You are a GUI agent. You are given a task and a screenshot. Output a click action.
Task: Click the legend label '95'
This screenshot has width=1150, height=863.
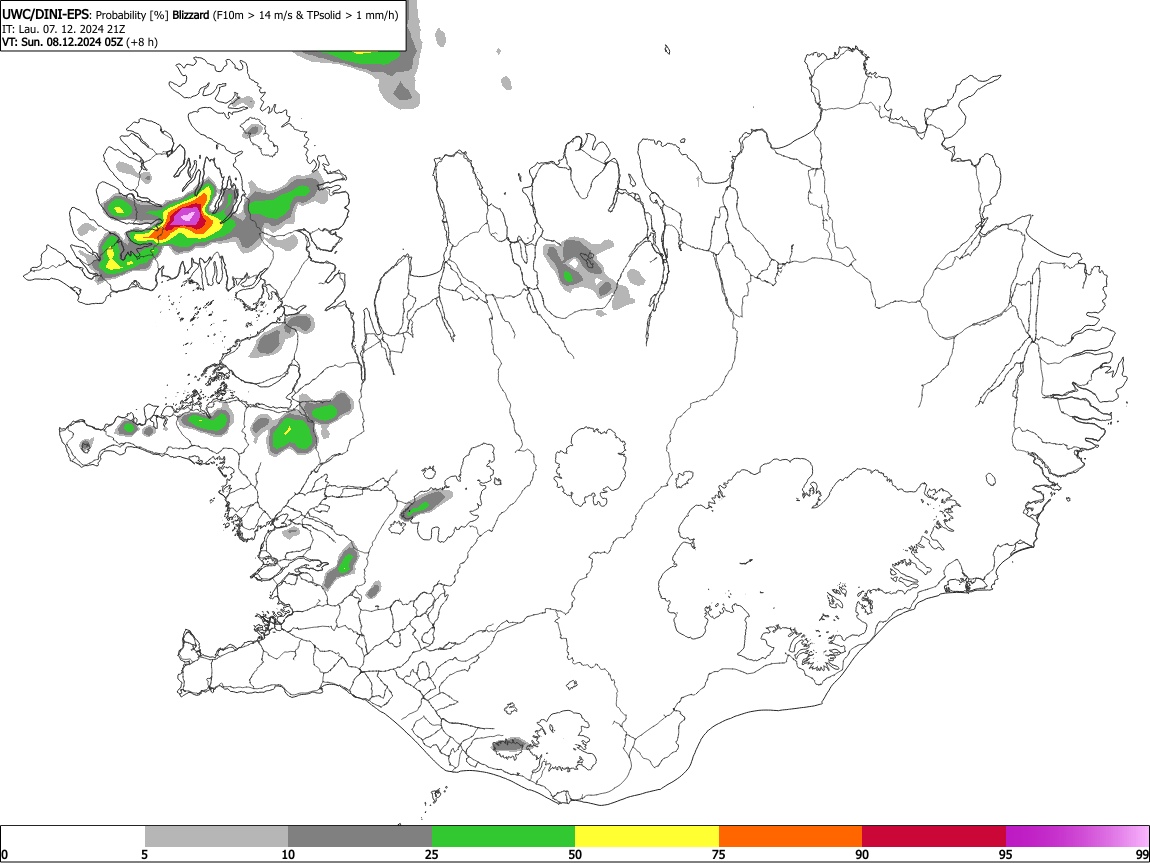coord(1006,854)
